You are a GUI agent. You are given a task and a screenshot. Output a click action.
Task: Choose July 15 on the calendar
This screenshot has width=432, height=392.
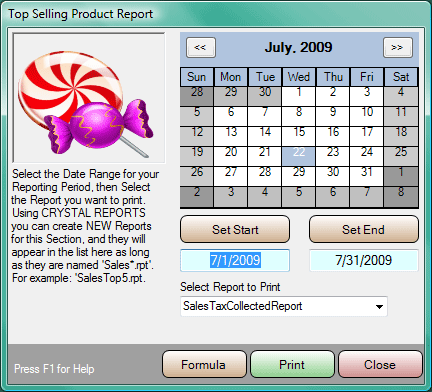tap(299, 136)
